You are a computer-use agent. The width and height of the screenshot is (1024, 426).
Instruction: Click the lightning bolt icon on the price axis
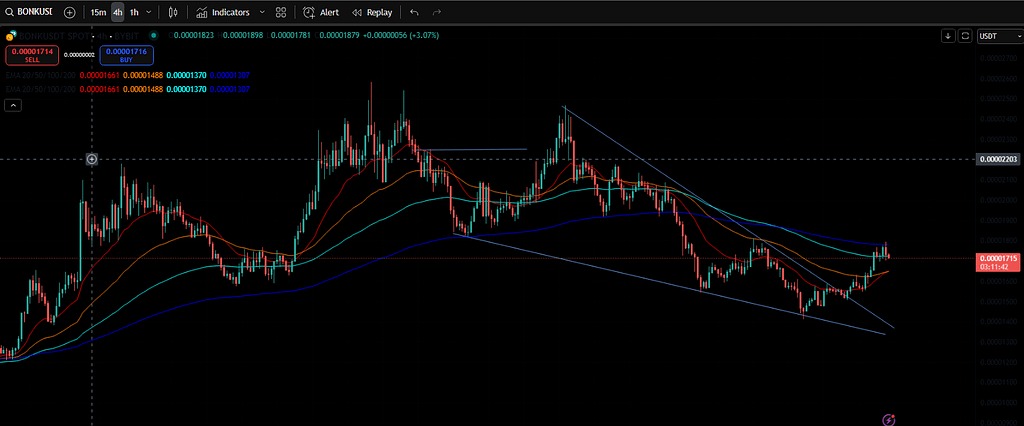pos(888,419)
